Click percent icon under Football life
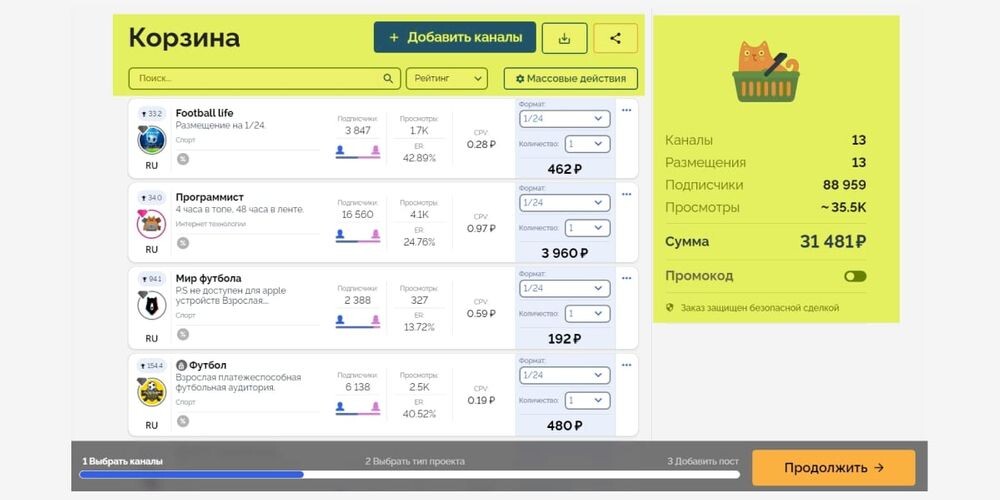The height and width of the screenshot is (500, 1000). pyautogui.click(x=182, y=159)
